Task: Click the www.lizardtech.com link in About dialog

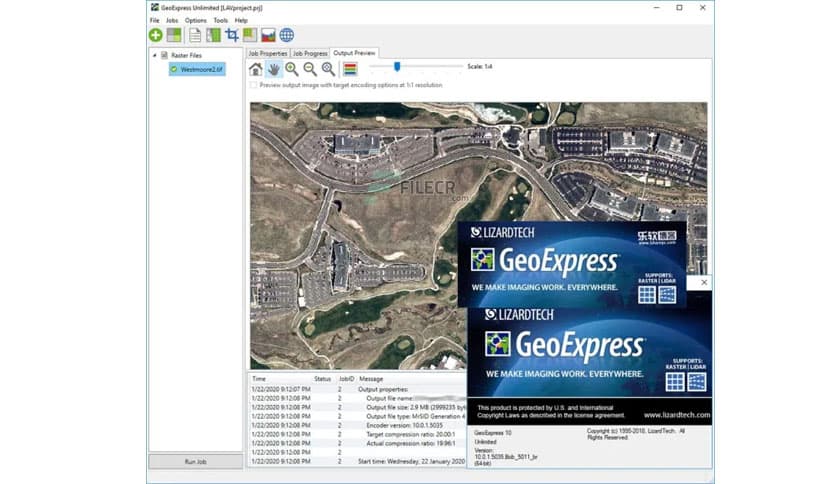Action: [677, 415]
